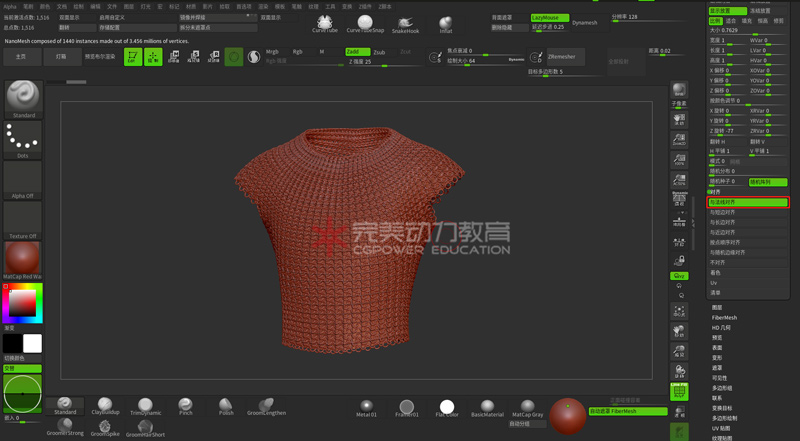Click the Standard brush thumbnail at left
Image resolution: width=800 pixels, height=441 pixels.
(23, 97)
